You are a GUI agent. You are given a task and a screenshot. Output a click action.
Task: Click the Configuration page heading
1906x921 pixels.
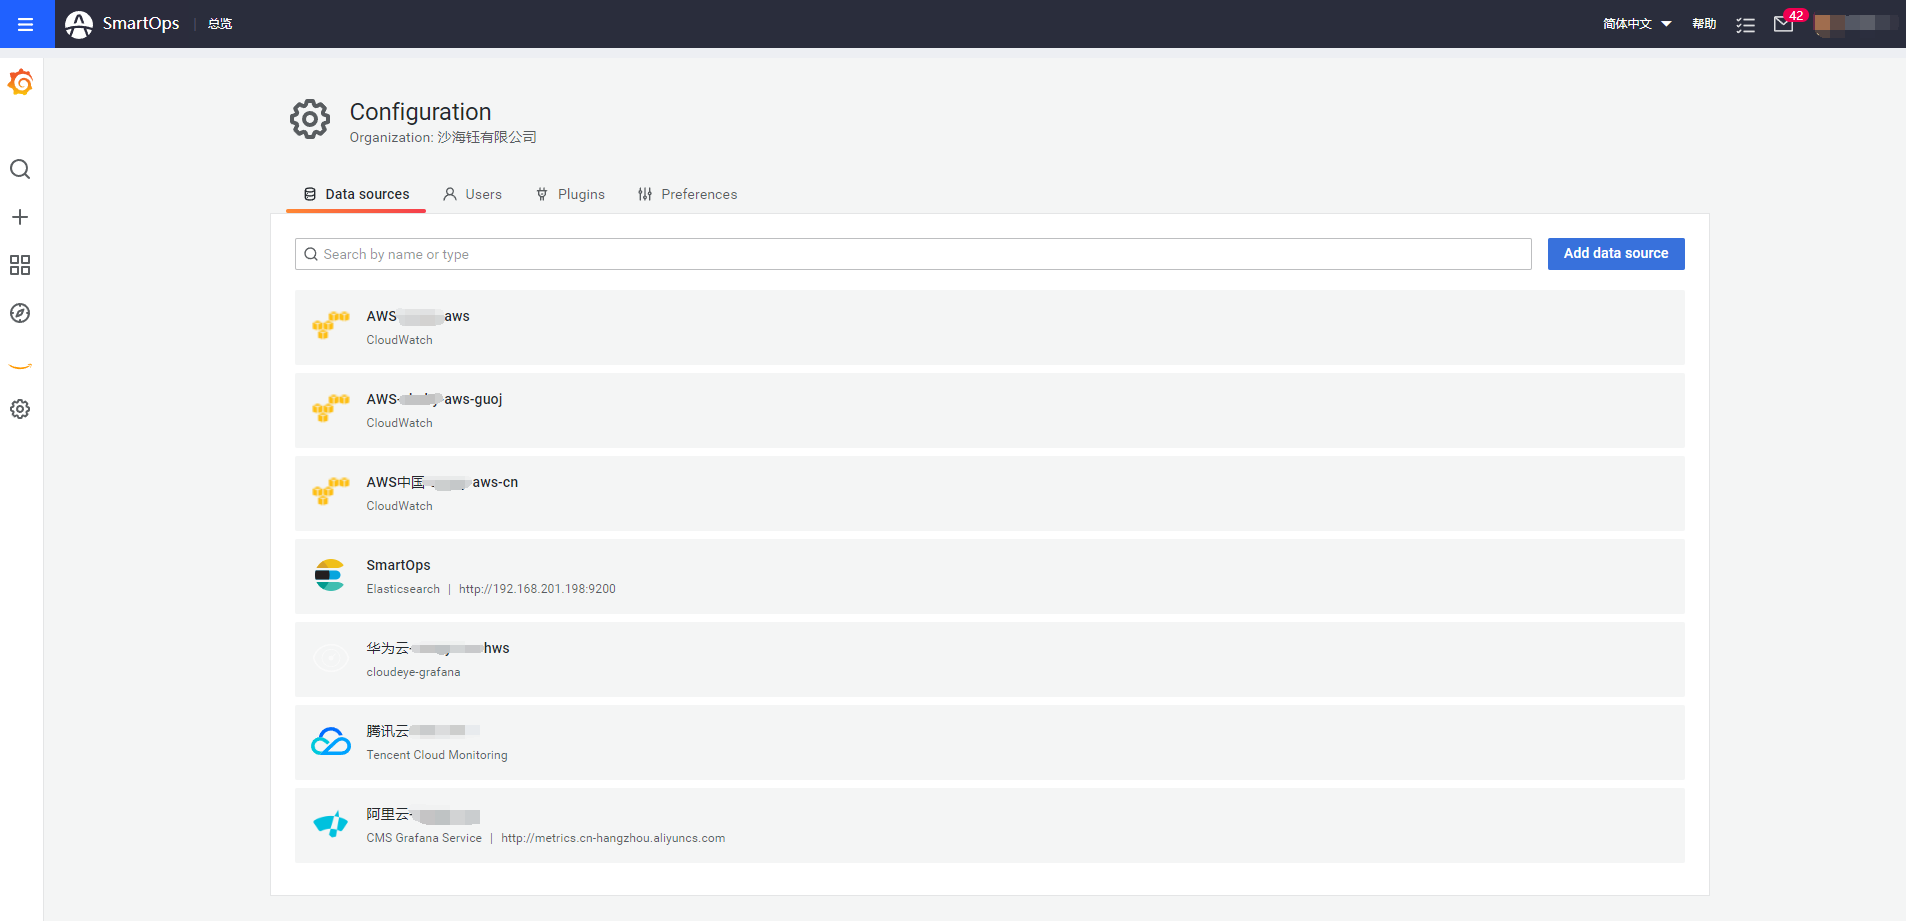pos(420,112)
